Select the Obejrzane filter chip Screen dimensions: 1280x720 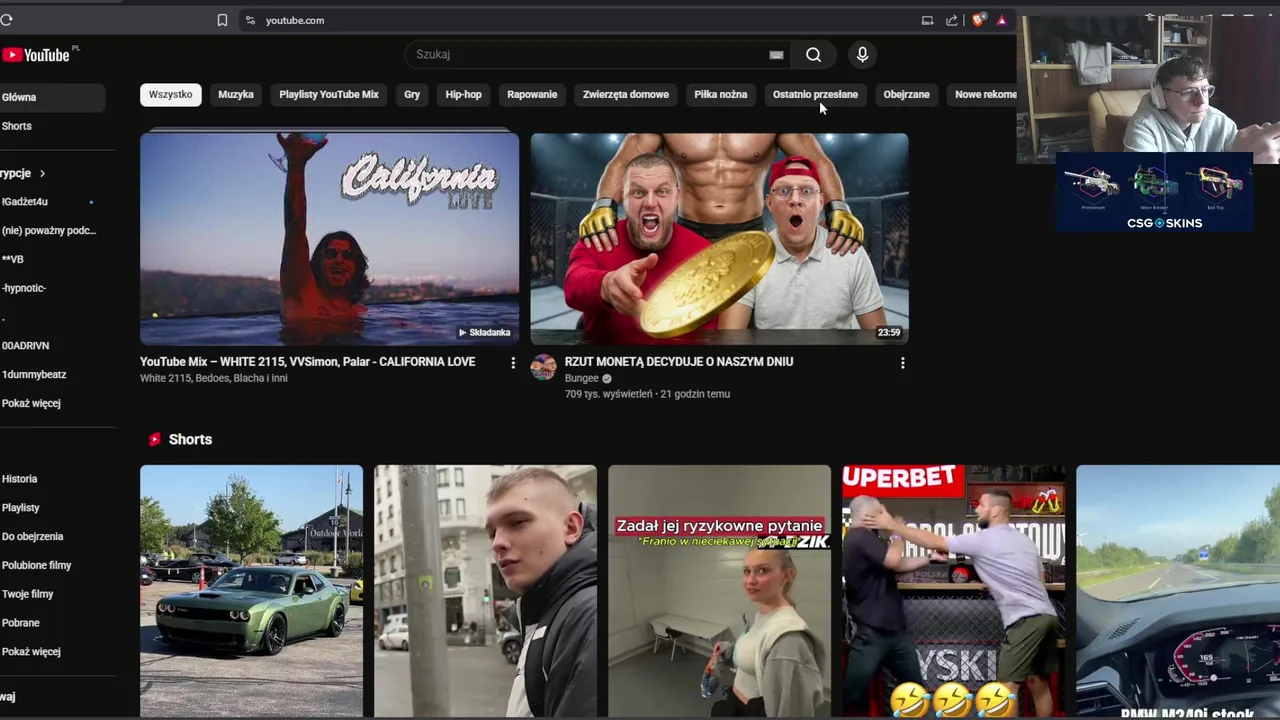(906, 94)
